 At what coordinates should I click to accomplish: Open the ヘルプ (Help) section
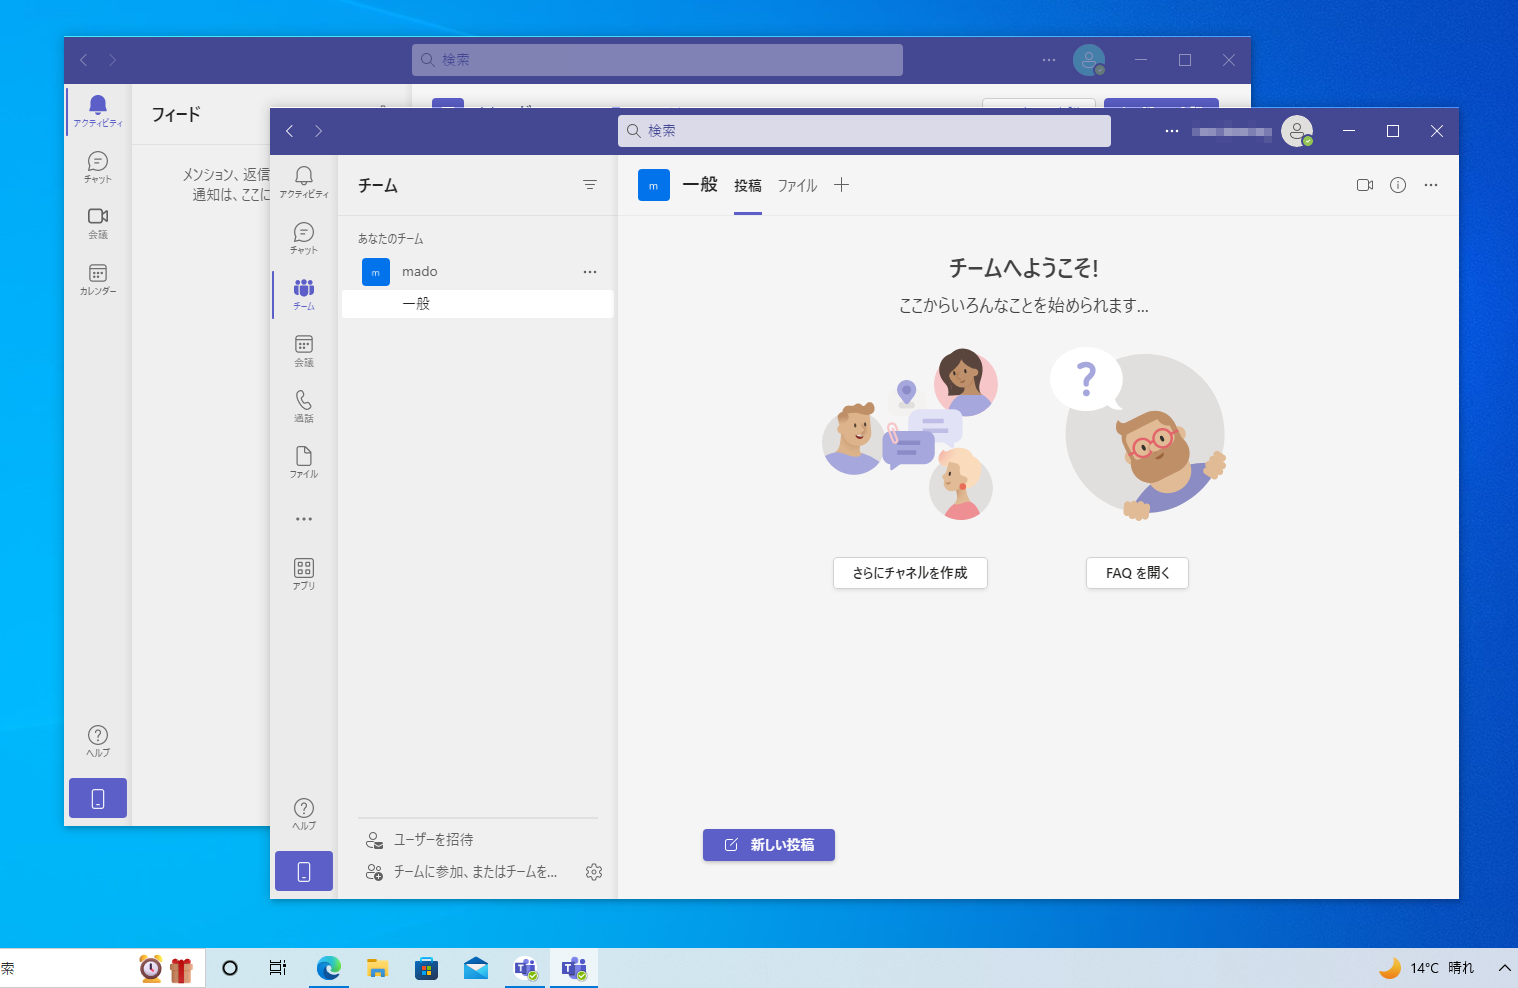tap(303, 810)
